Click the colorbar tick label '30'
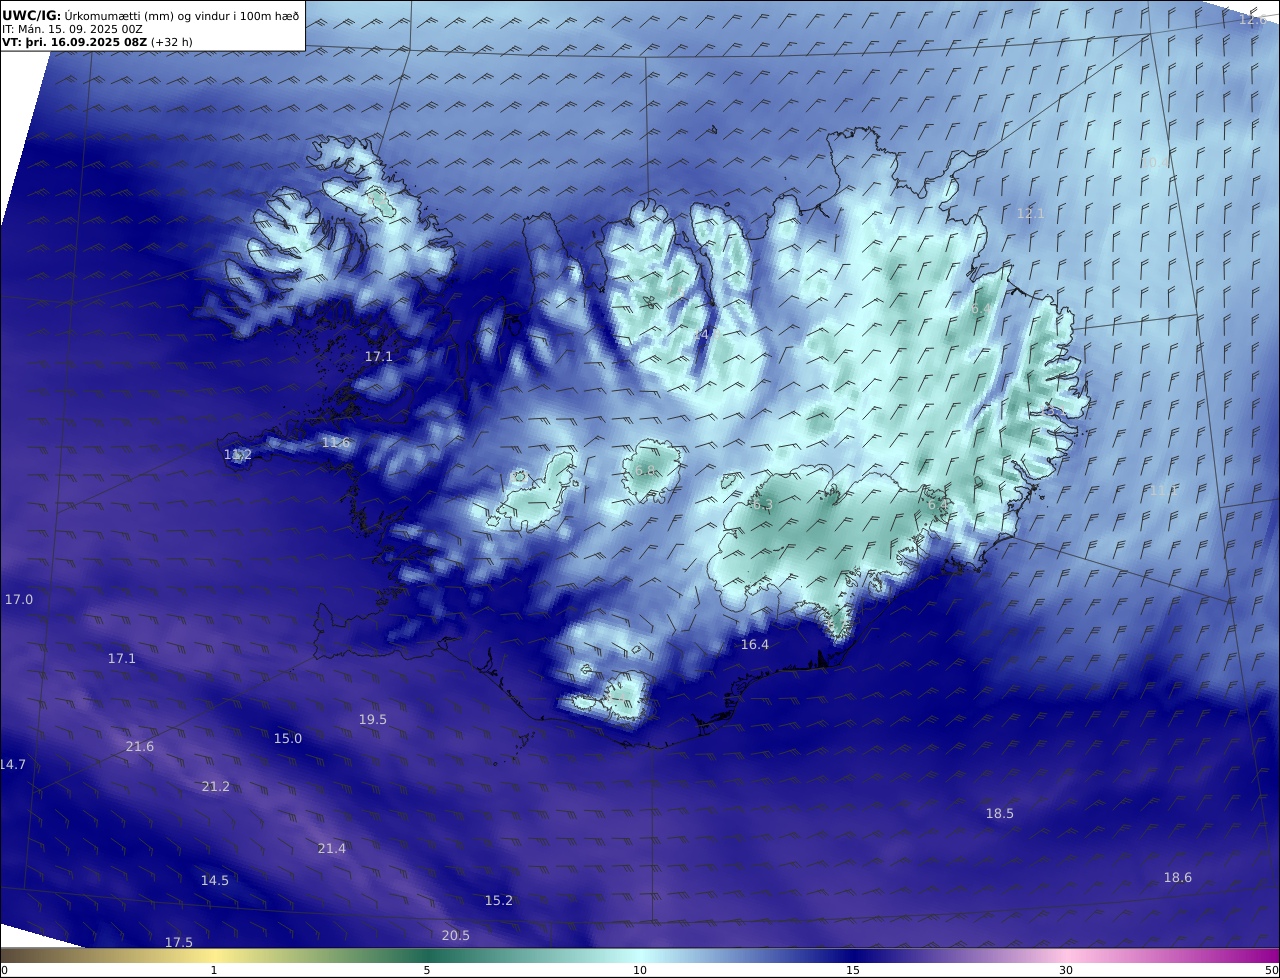Image resolution: width=1280 pixels, height=978 pixels. click(x=1066, y=970)
